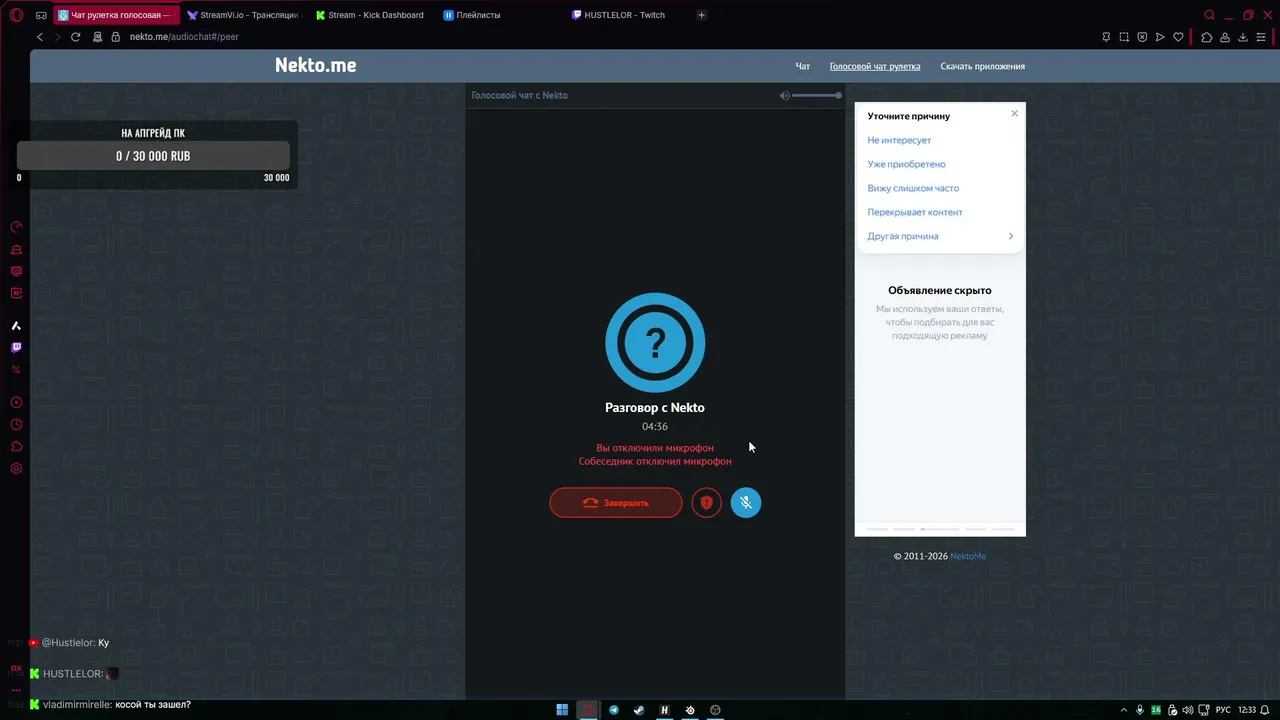
Task: Open Скачать приложения menu item
Action: (982, 67)
